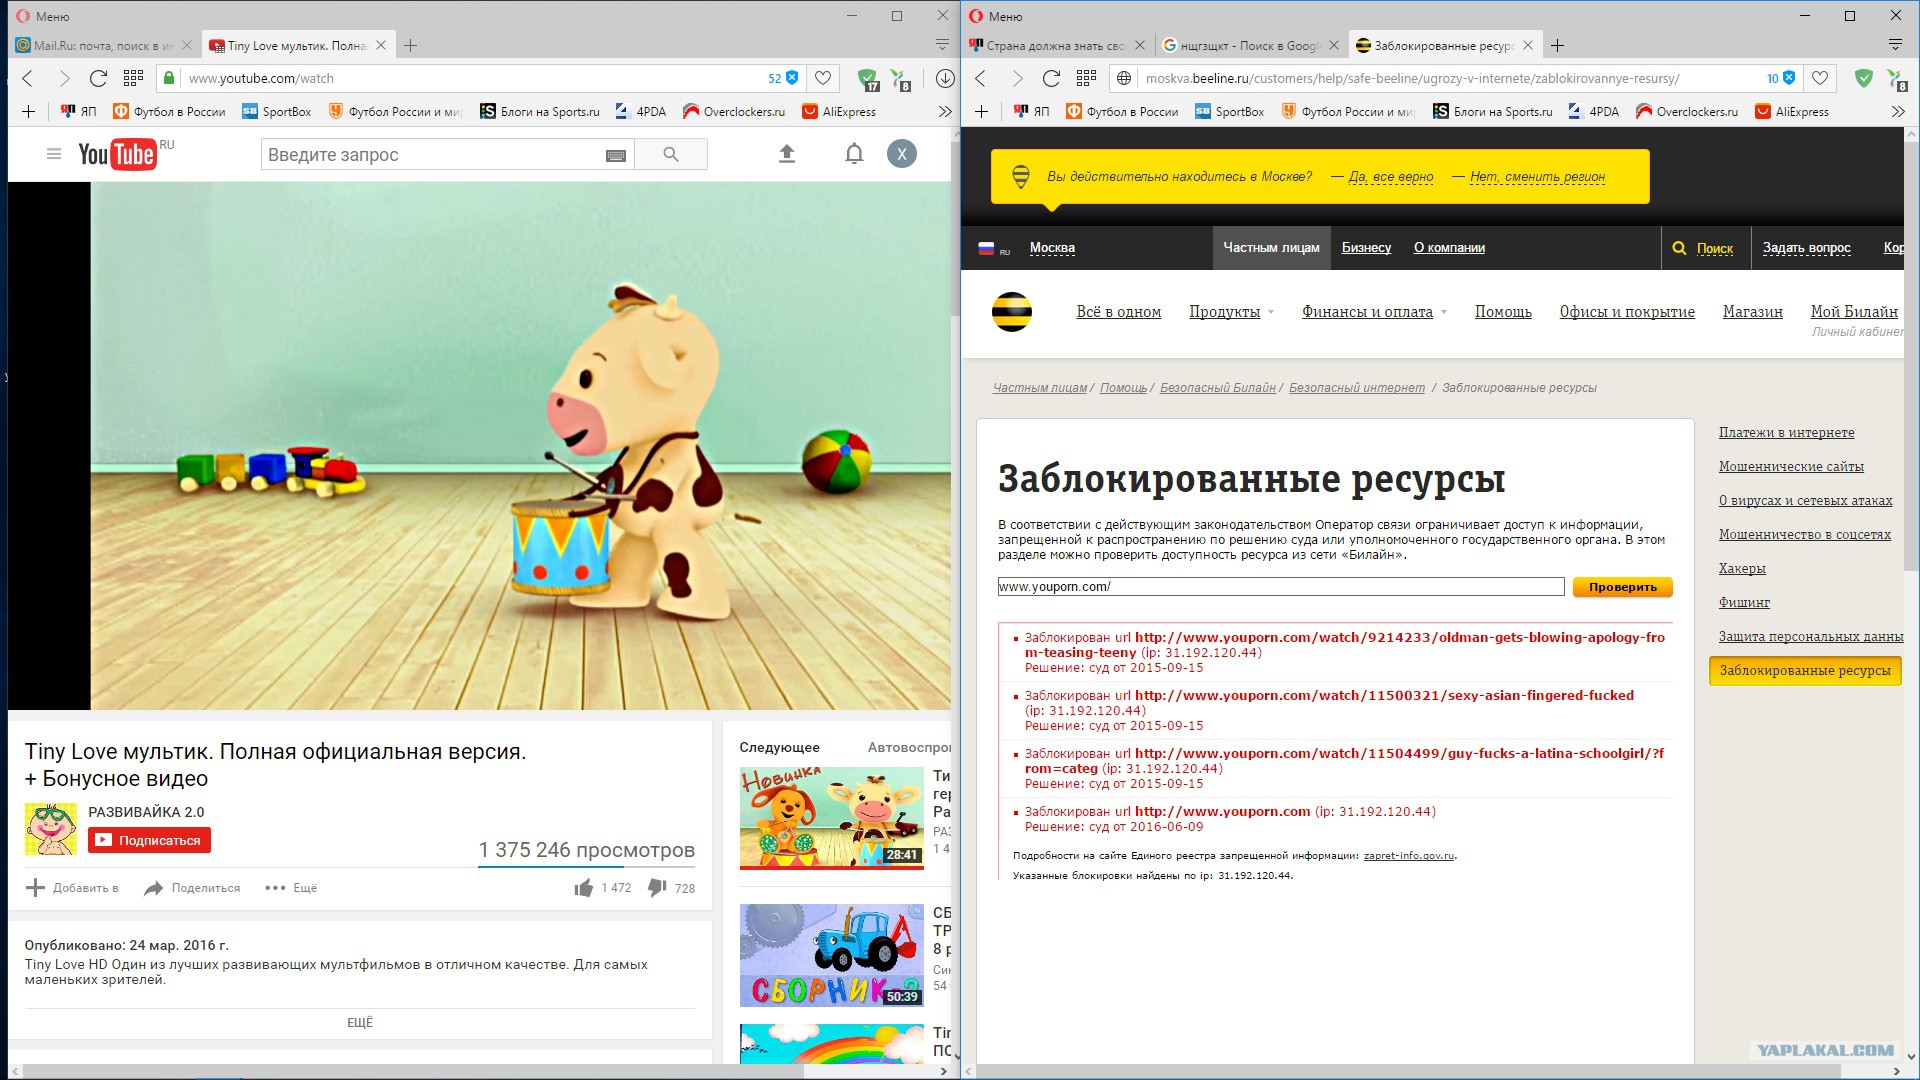Viewport: 1920px width, 1080px height.
Task: Show more bookmarks in right Opera window
Action: 1898,112
